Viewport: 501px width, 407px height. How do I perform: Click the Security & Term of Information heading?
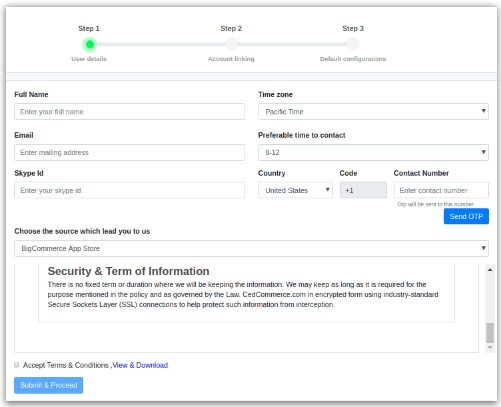pyautogui.click(x=128, y=271)
